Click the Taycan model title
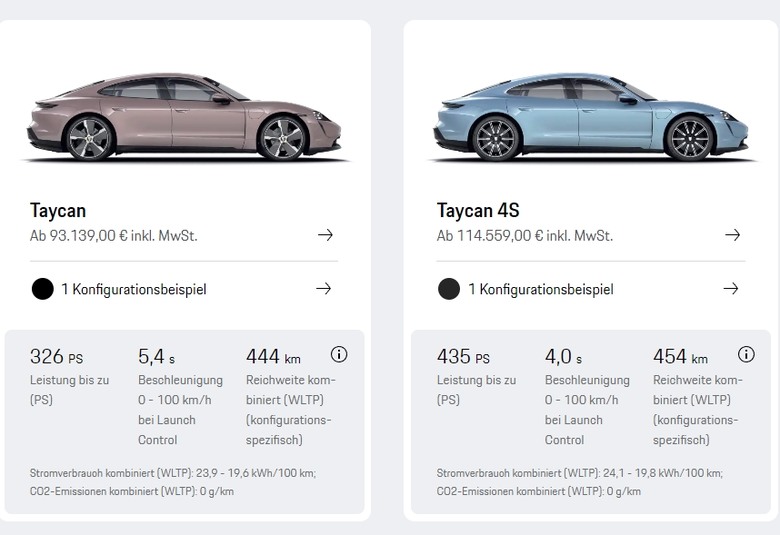 tap(58, 211)
